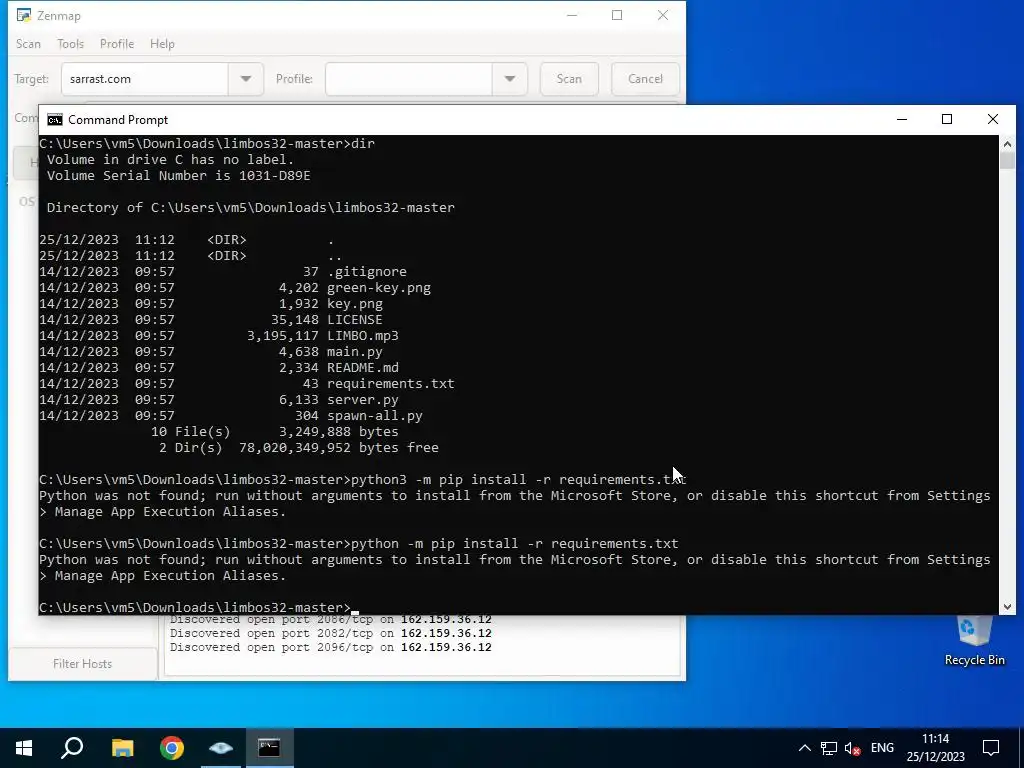
Task: Open Google Chrome from the taskbar
Action: coord(172,748)
